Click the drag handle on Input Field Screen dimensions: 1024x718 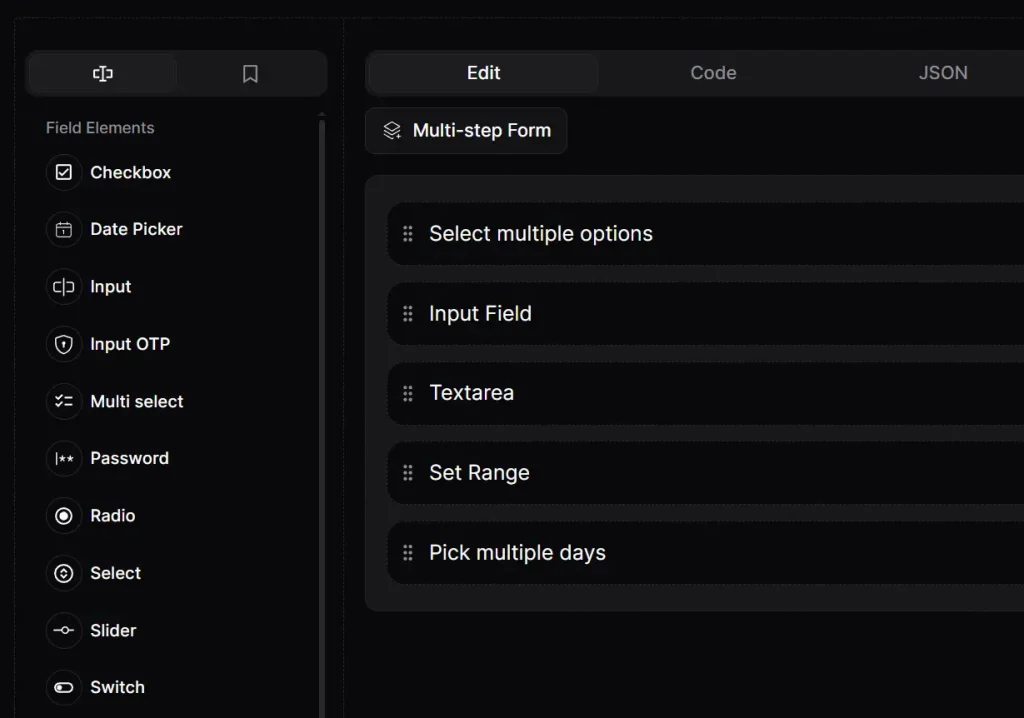point(408,313)
